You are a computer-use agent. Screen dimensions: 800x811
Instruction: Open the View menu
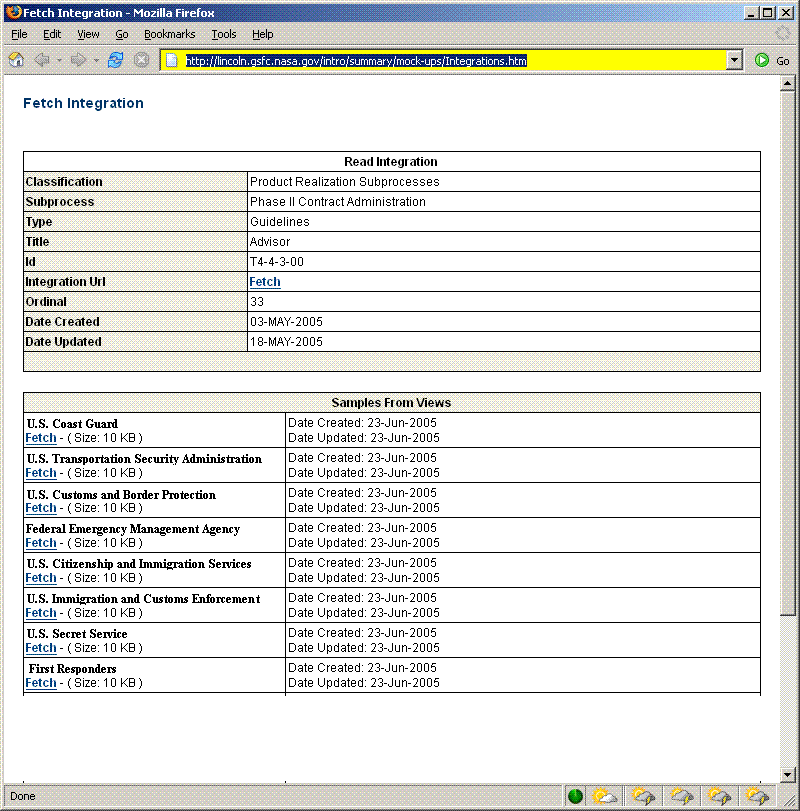coord(88,34)
